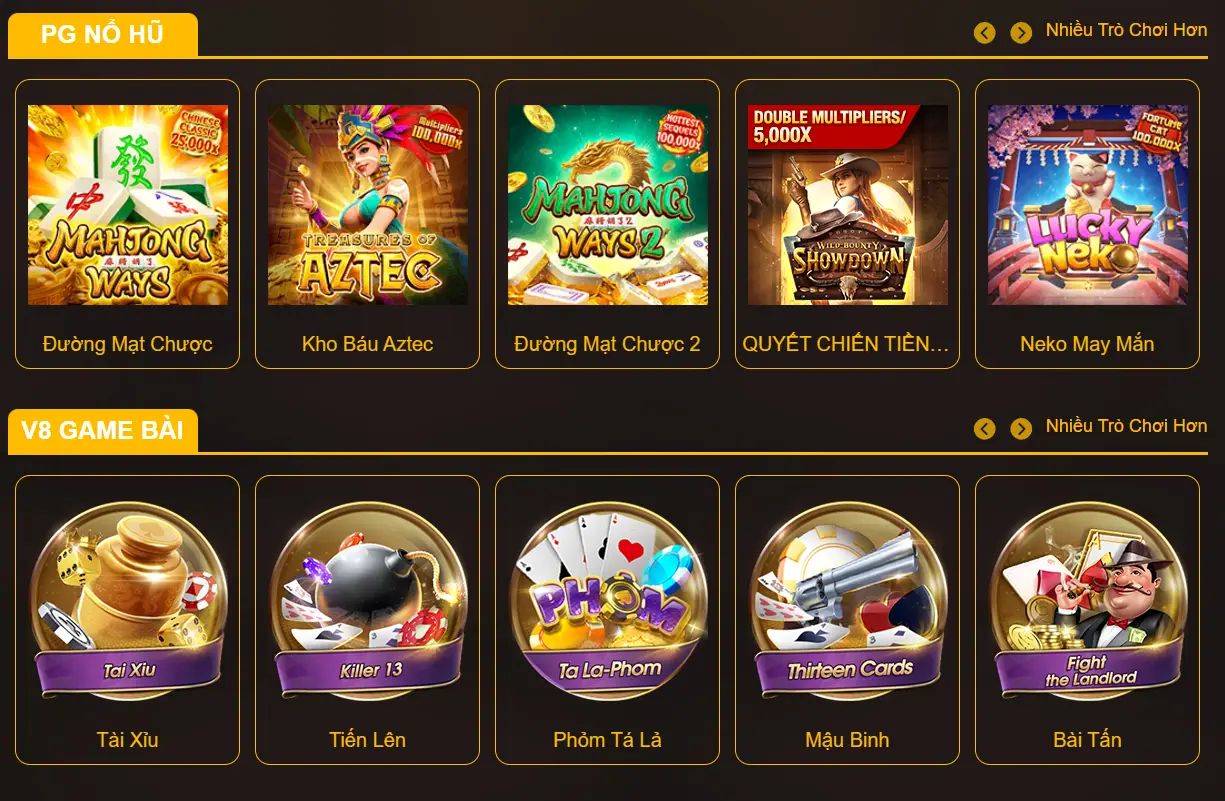This screenshot has height=801, width=1225.
Task: Open Nhiều Trò Chơi Hơn link for PG
Action: [x=1126, y=30]
